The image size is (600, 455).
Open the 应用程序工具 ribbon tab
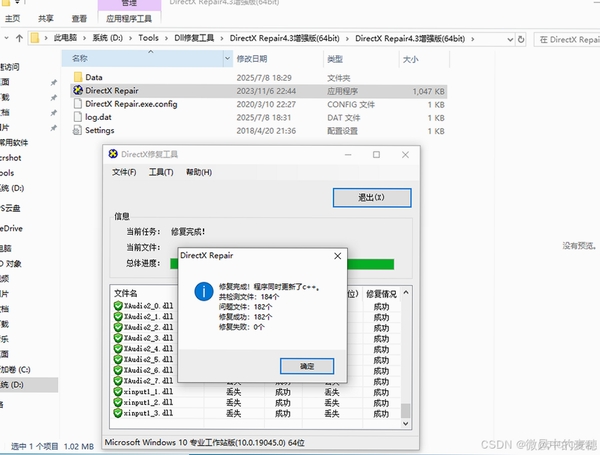[x=129, y=18]
